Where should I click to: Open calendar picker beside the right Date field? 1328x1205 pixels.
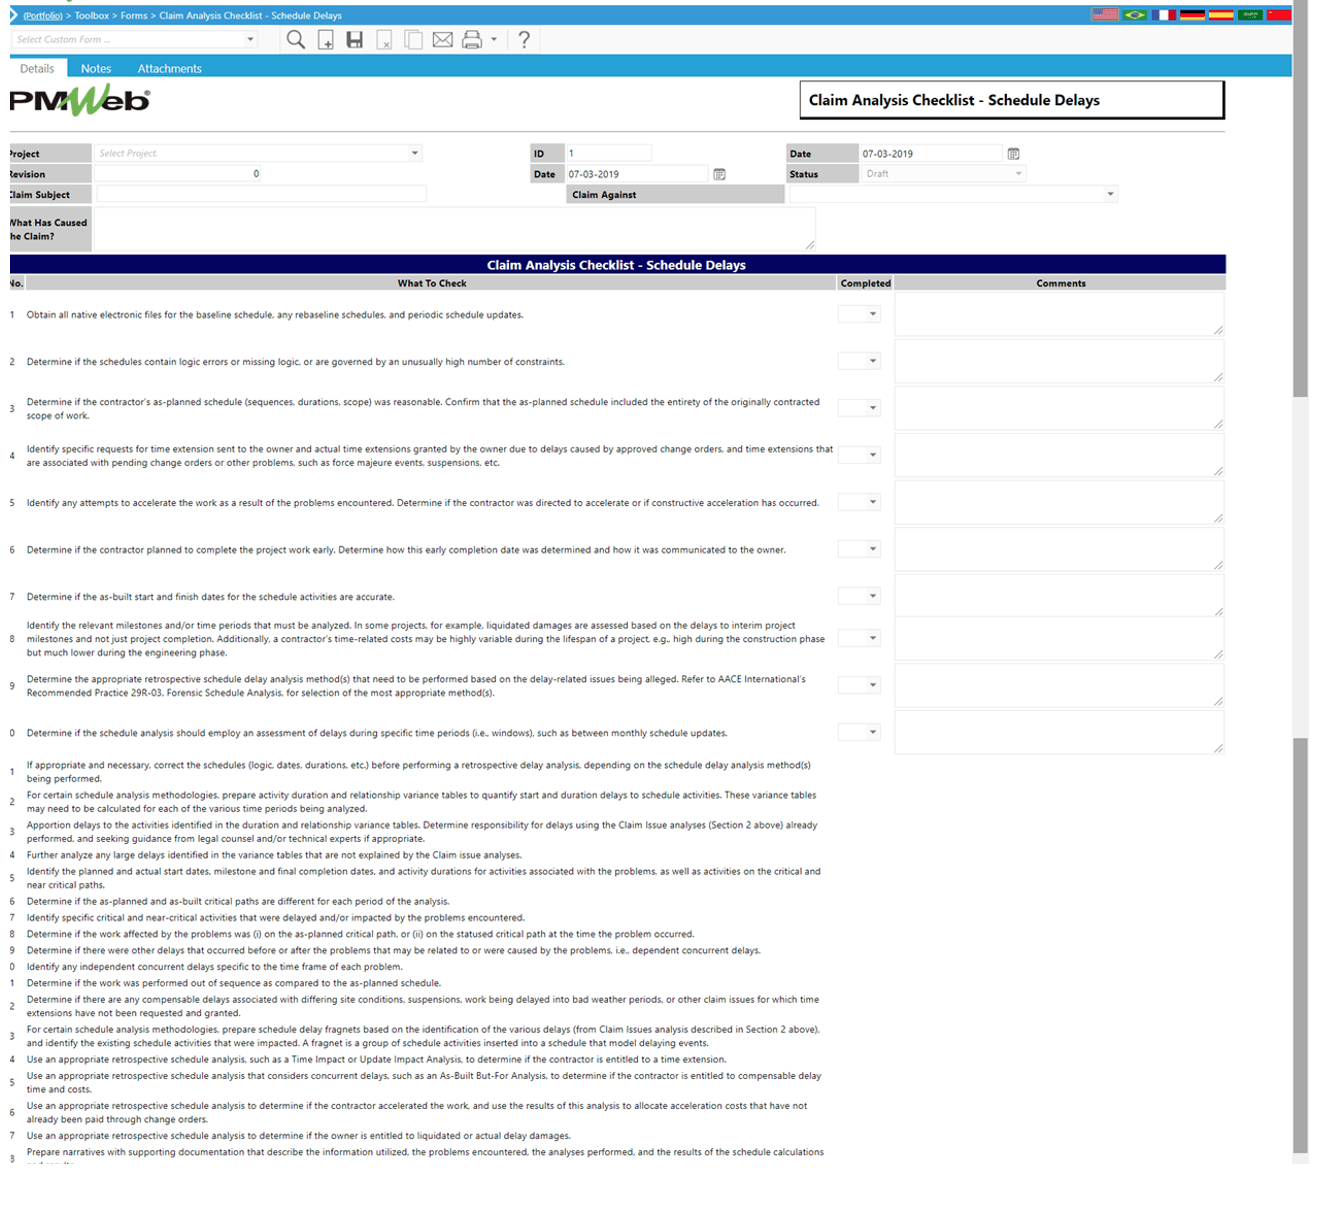pos(1013,154)
